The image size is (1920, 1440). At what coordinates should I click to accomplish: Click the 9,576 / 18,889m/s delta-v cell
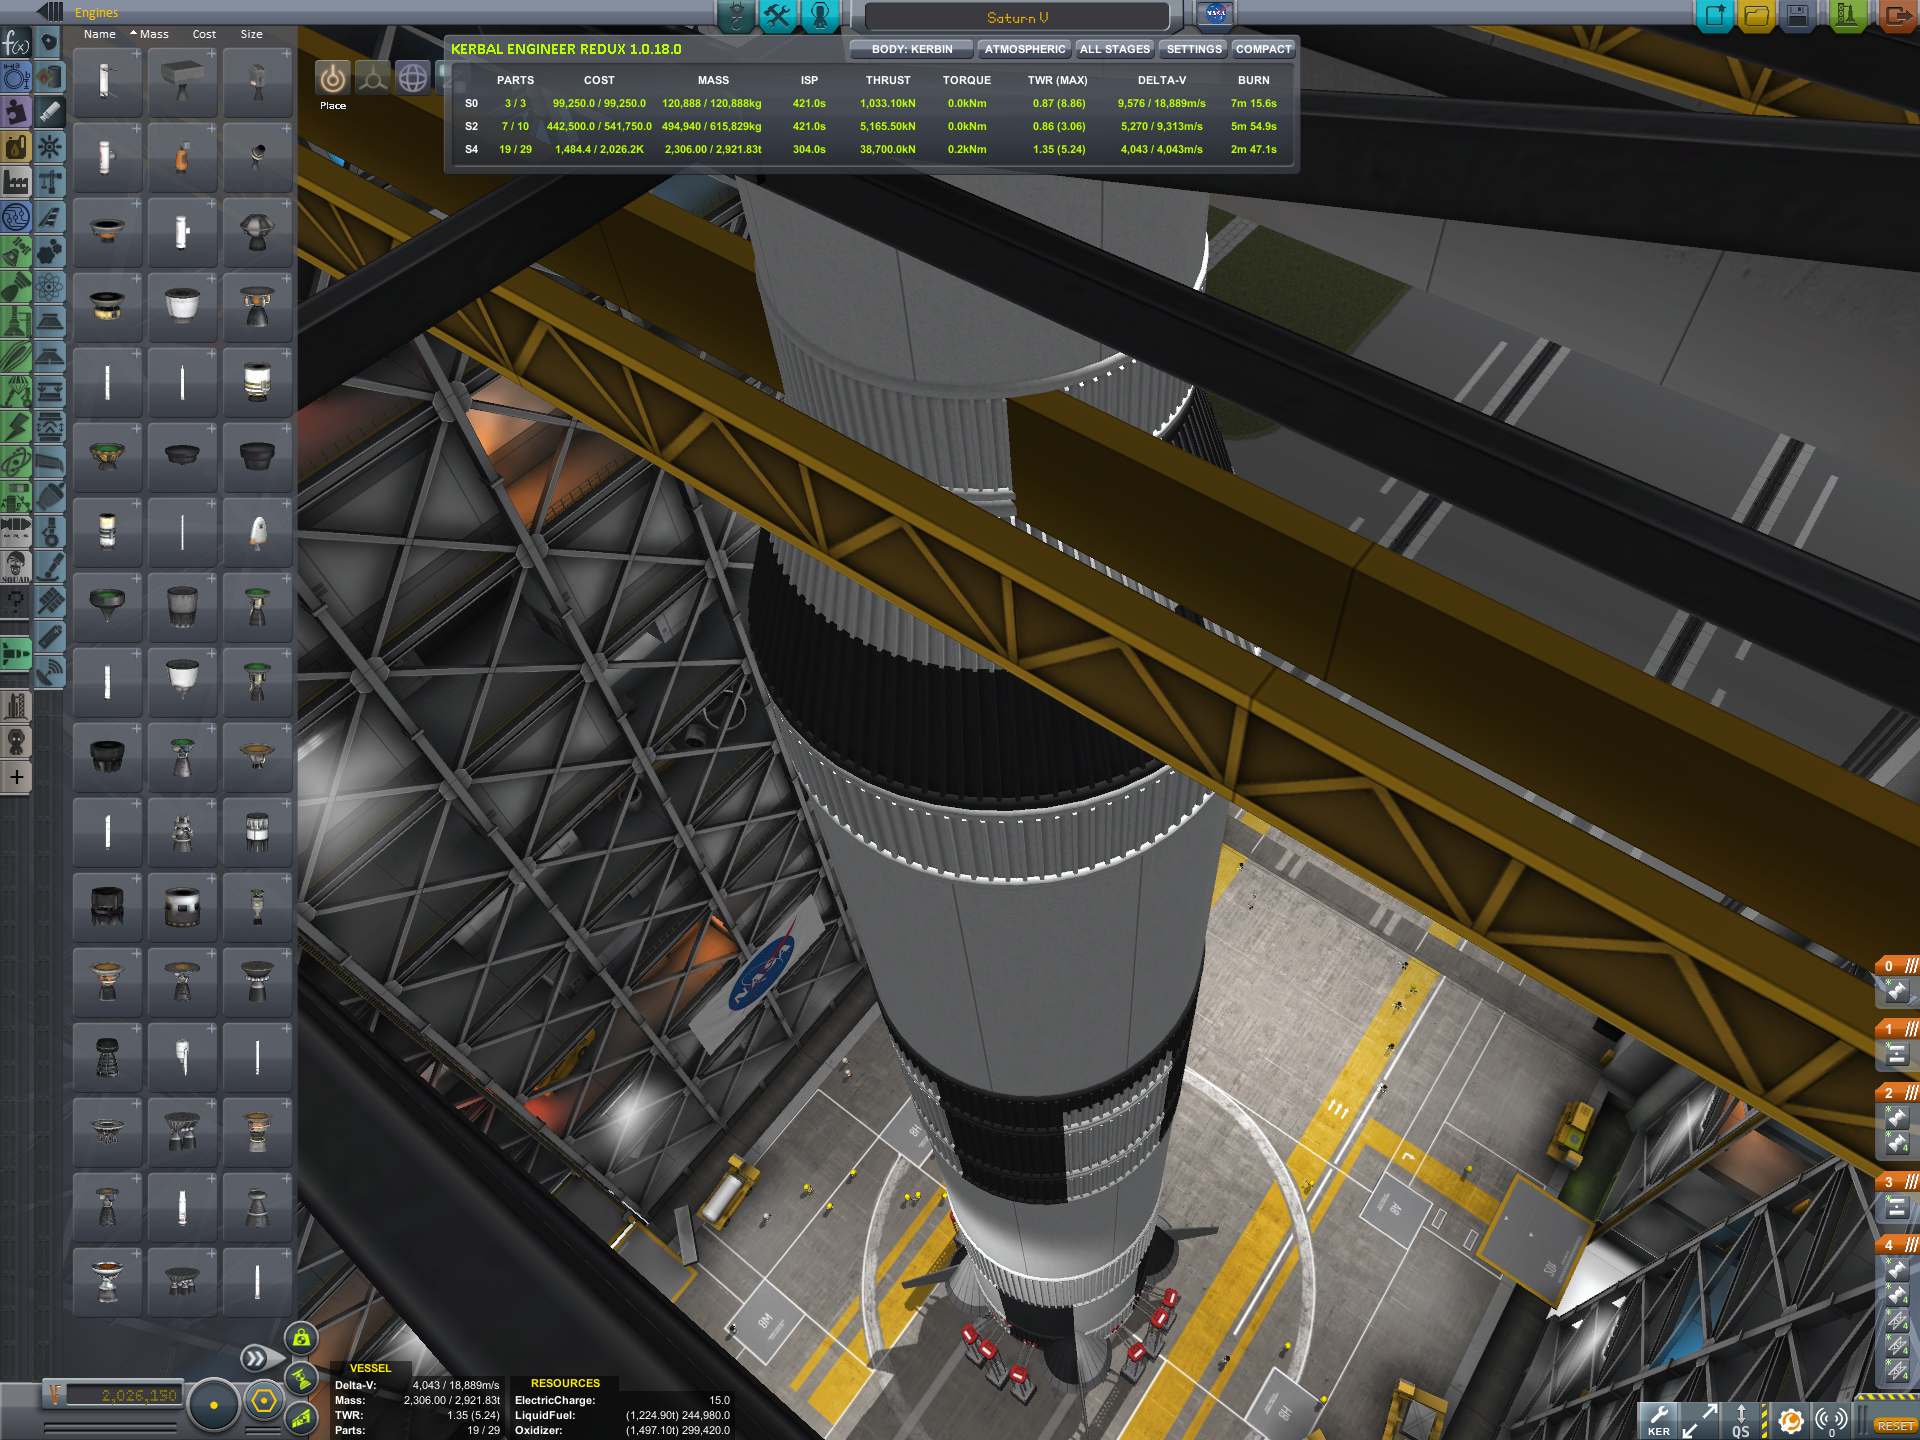[x=1161, y=103]
